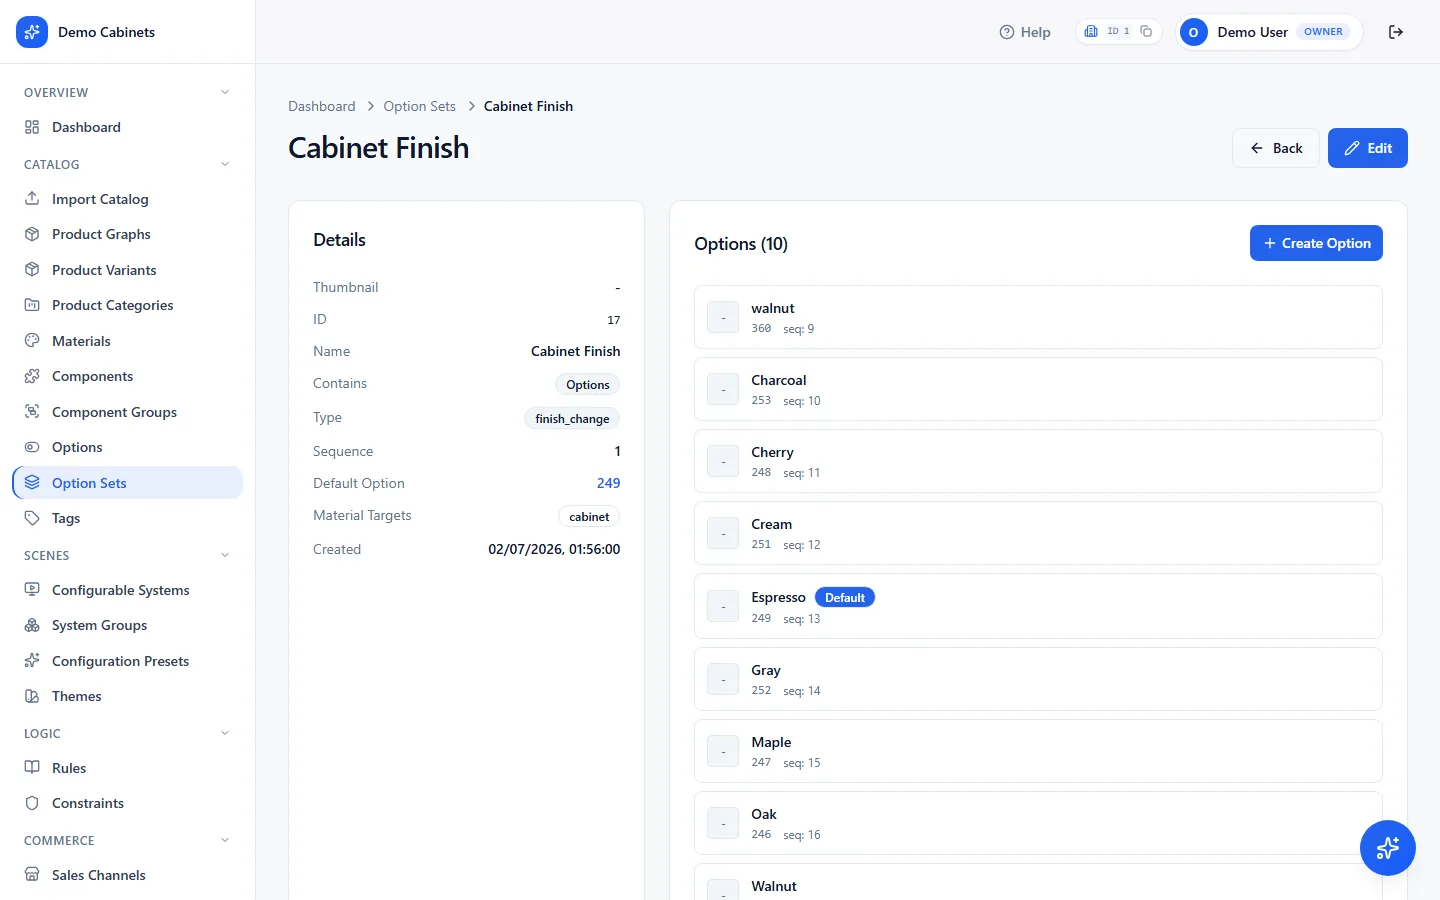
Task: Open Product Categories in sidebar
Action: click(127, 305)
